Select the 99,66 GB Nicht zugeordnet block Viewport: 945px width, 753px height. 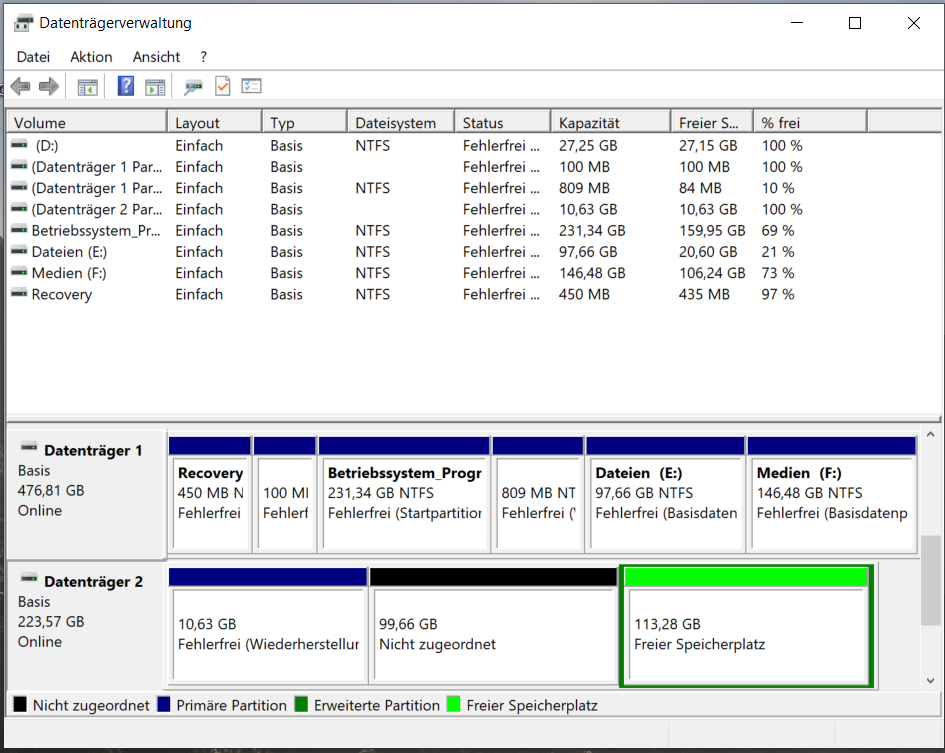[x=494, y=626]
